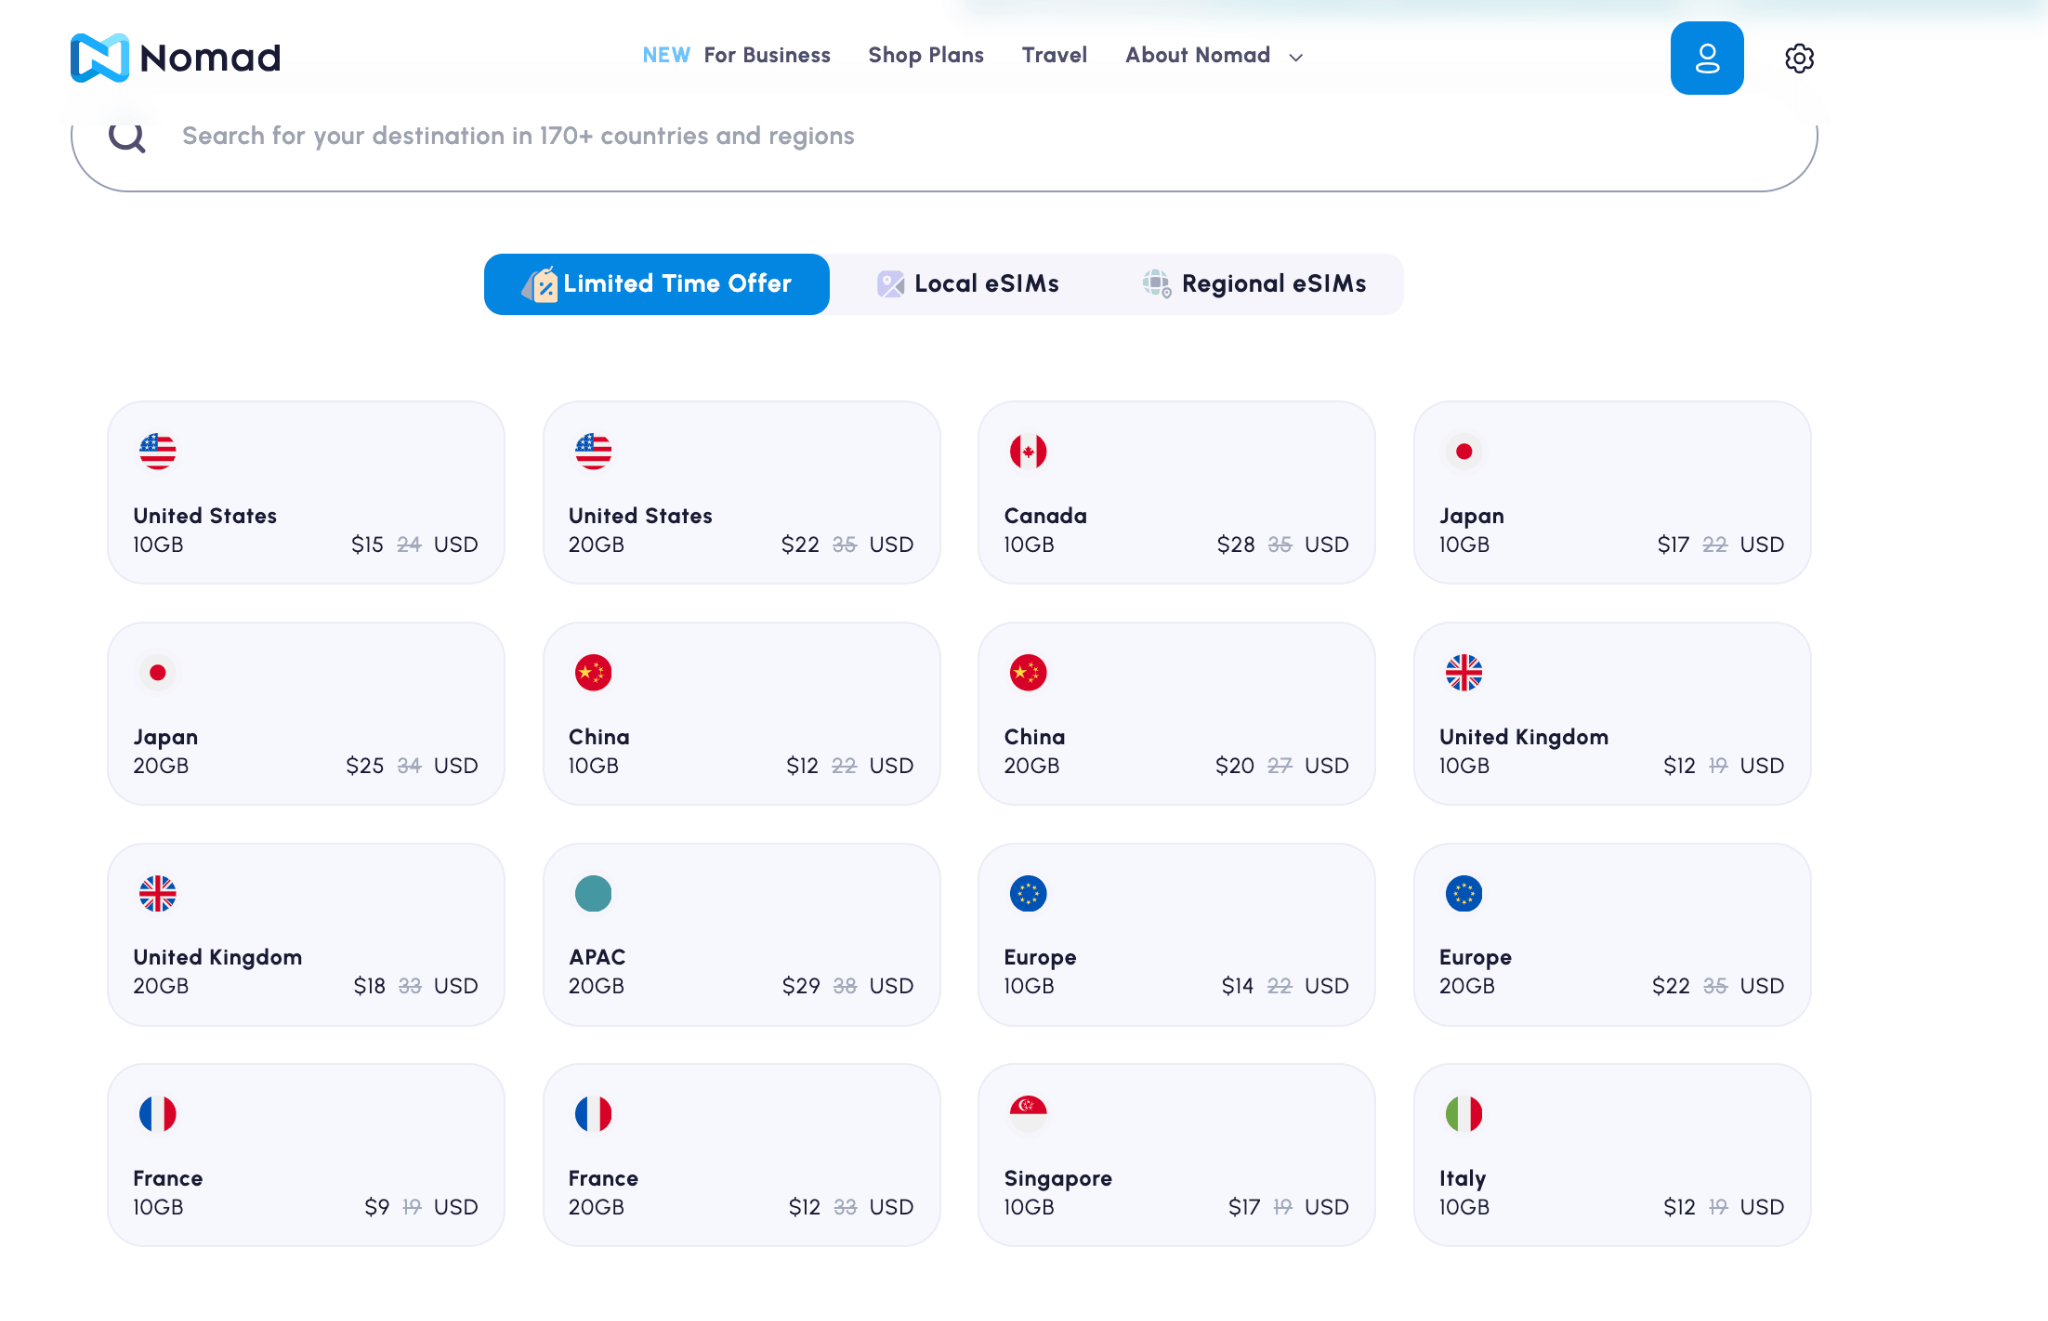Click the APAC teal circle icon

pos(593,894)
